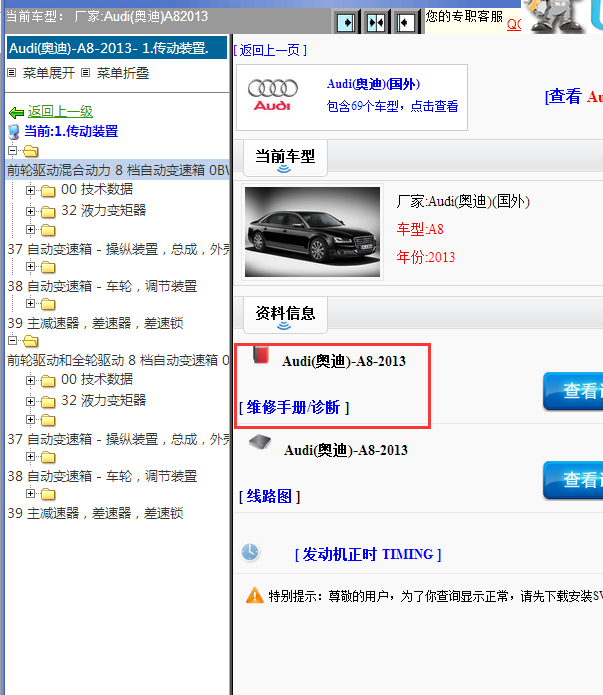This screenshot has width=603, height=695.
Task: Expand node above first 38 自动变速箱 row
Action: 30,266
